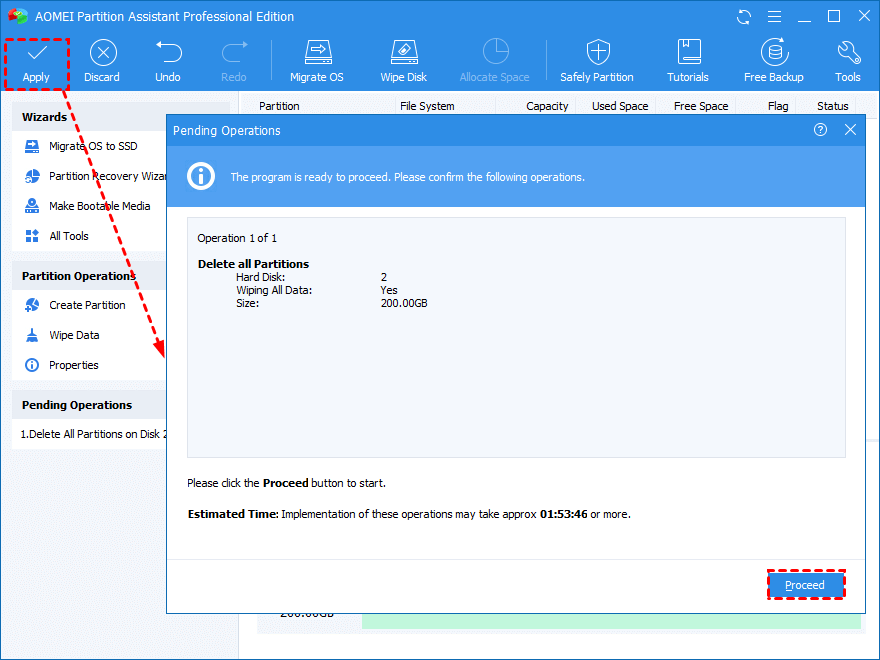Click the AOMEI app logo icon

(18, 16)
